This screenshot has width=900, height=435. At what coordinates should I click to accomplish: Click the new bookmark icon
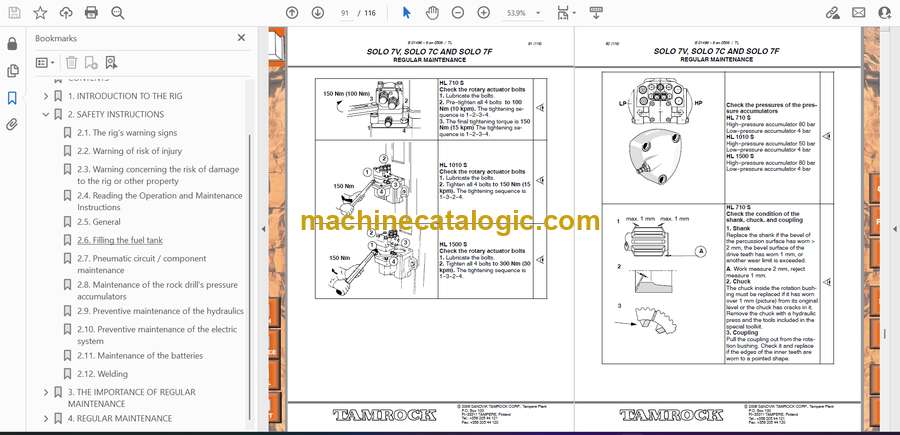[x=91, y=63]
